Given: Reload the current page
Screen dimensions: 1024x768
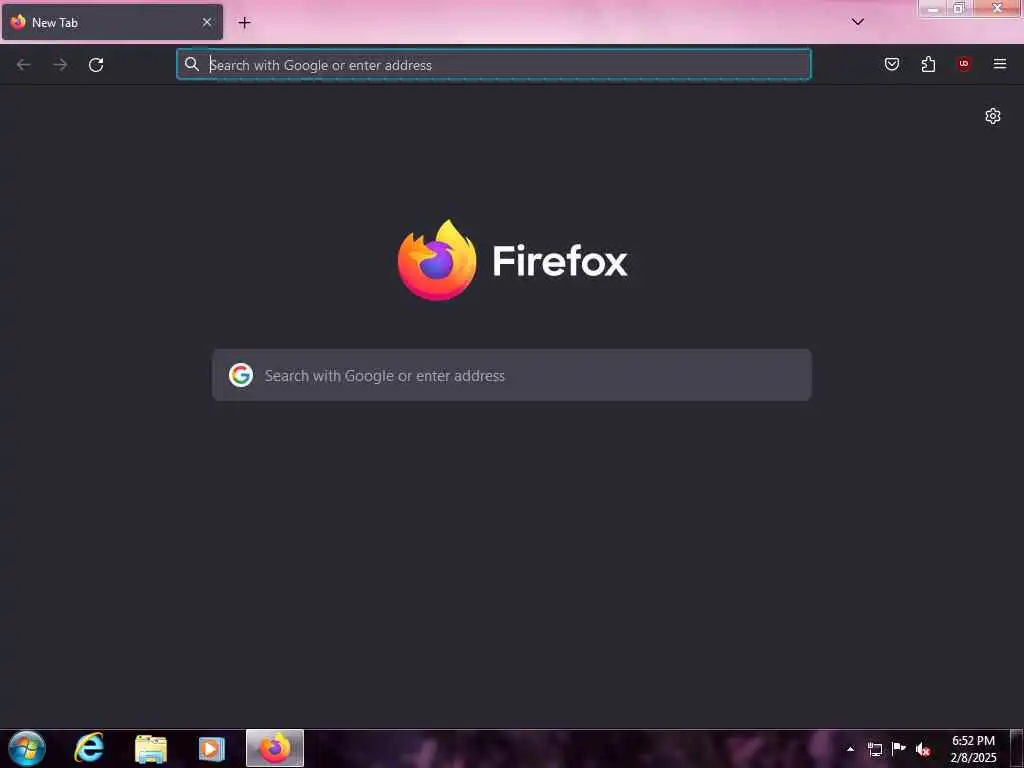Looking at the screenshot, I should 96,65.
